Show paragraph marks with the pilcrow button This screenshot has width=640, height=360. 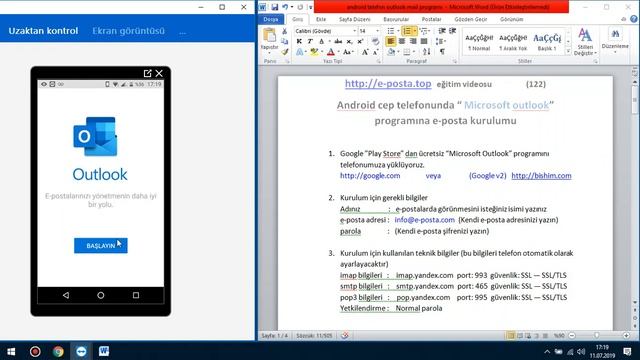pyautogui.click(x=442, y=52)
